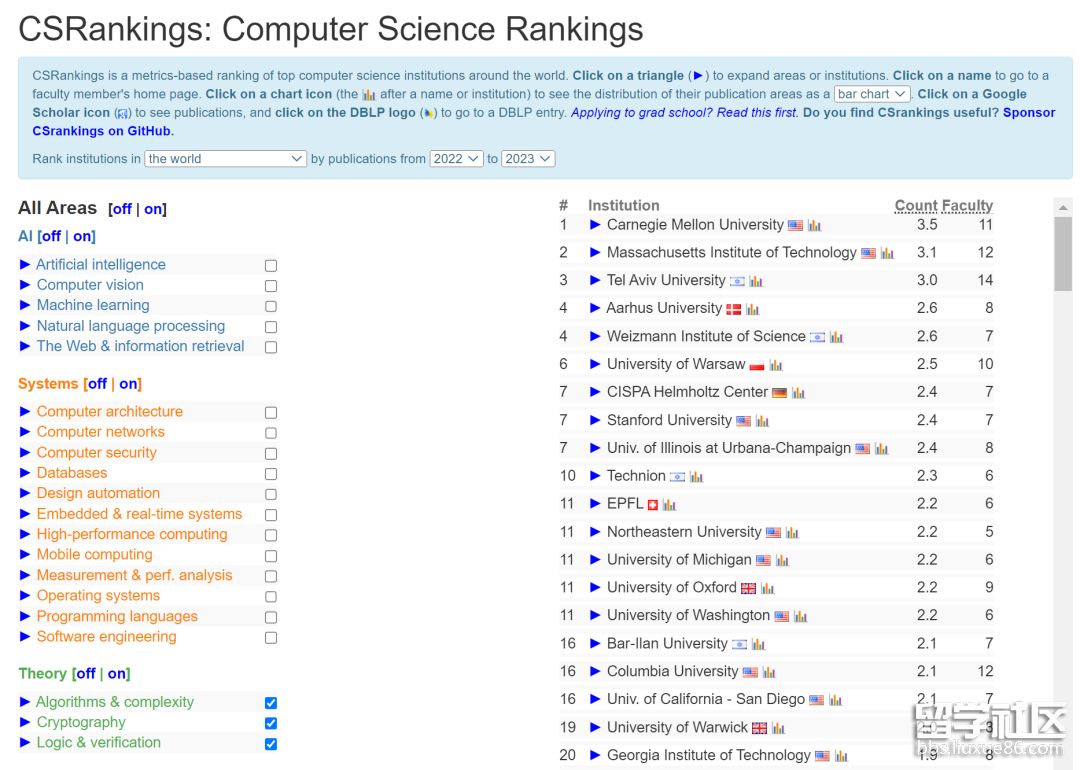Open the Programming languages area link
This screenshot has height=770, width=1080.
(117, 616)
